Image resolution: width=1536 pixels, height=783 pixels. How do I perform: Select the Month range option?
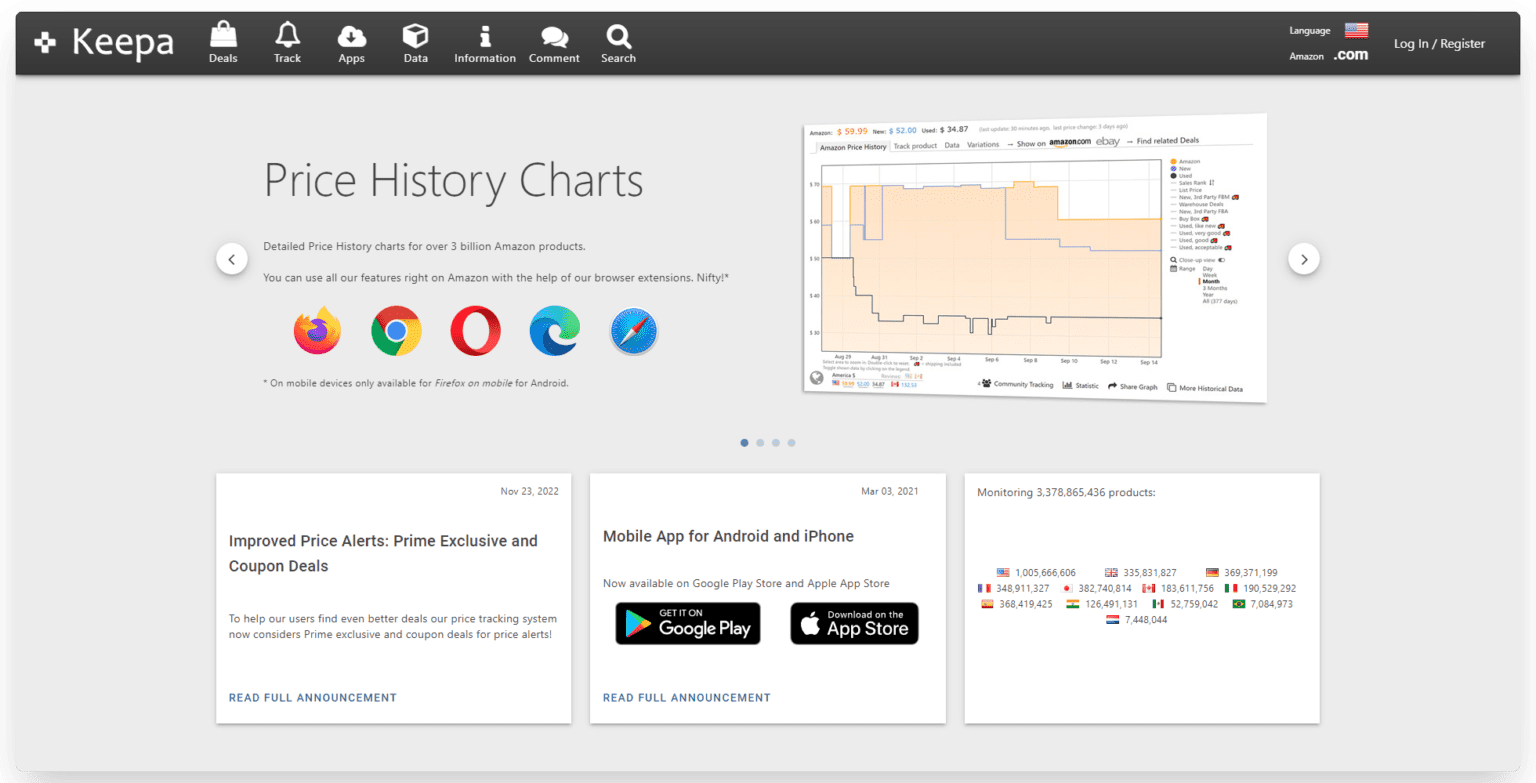click(1212, 281)
